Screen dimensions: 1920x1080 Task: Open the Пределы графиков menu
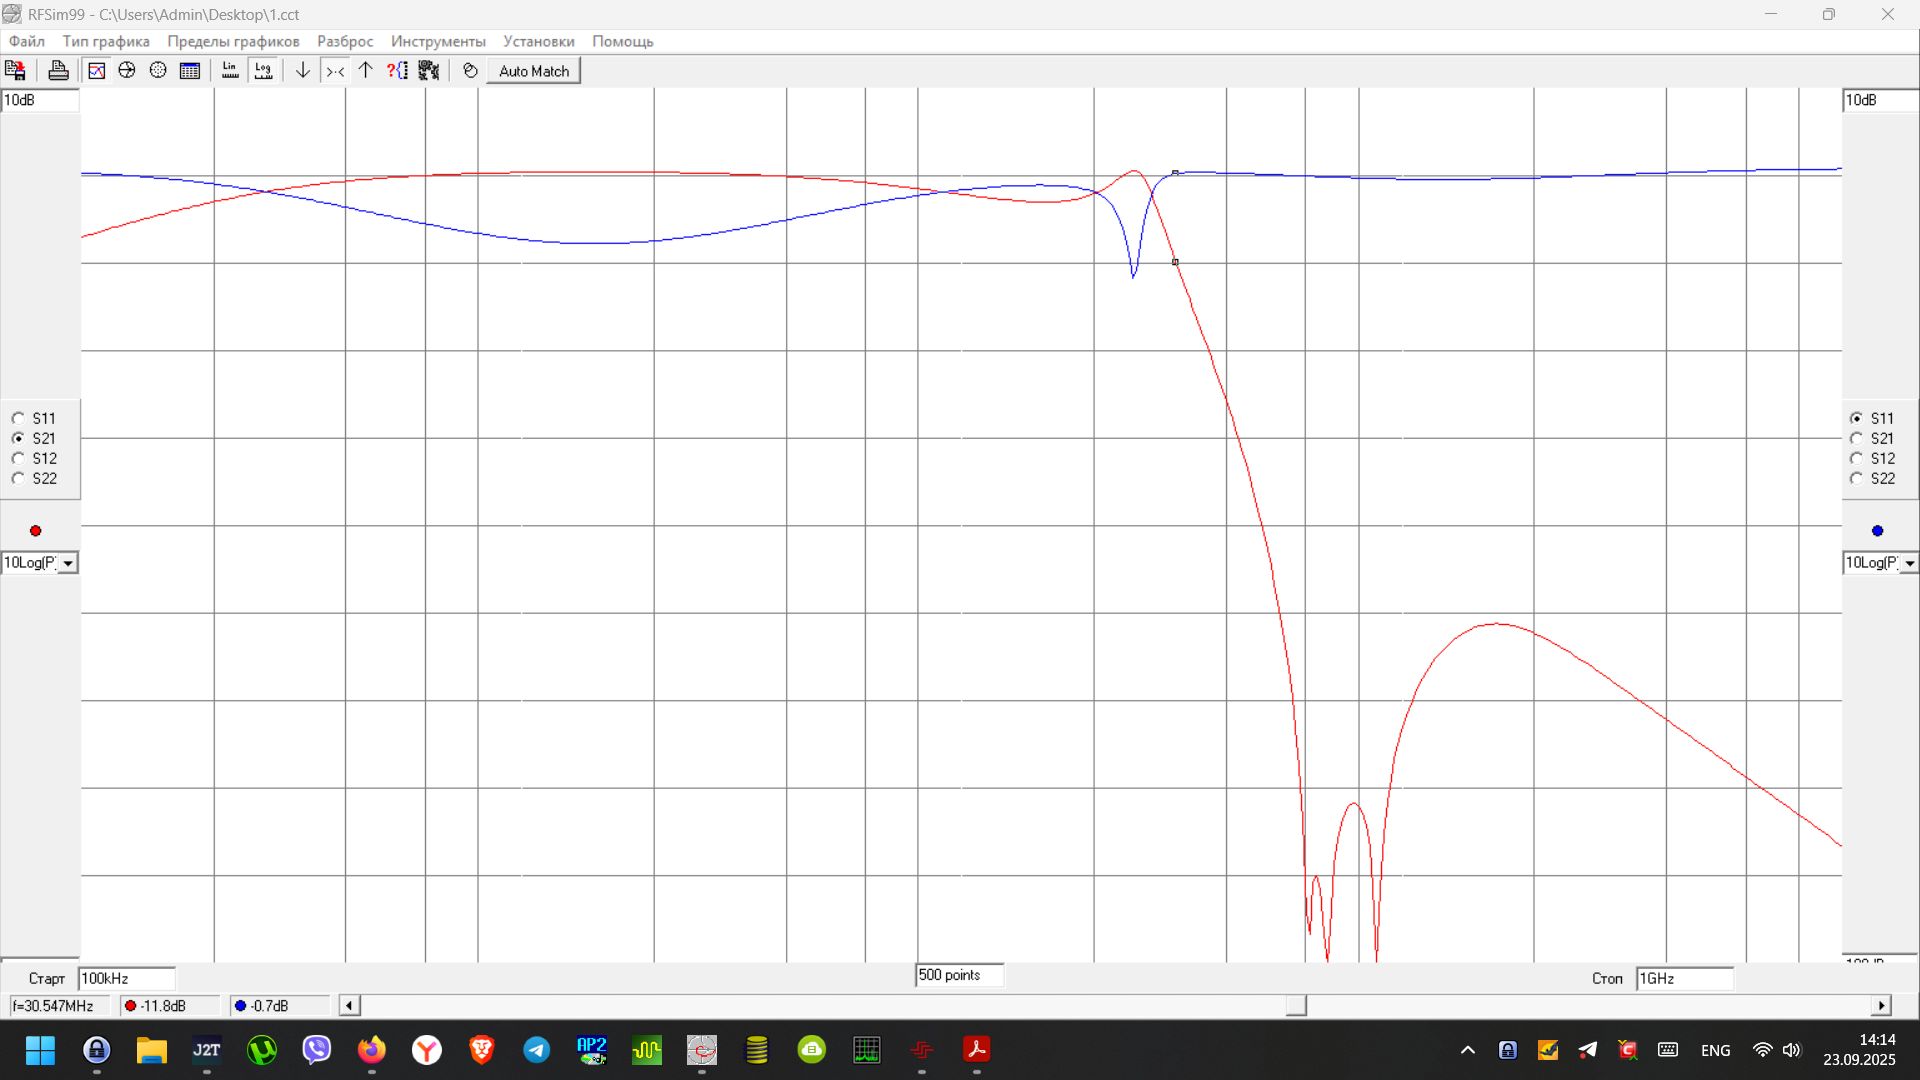[233, 41]
